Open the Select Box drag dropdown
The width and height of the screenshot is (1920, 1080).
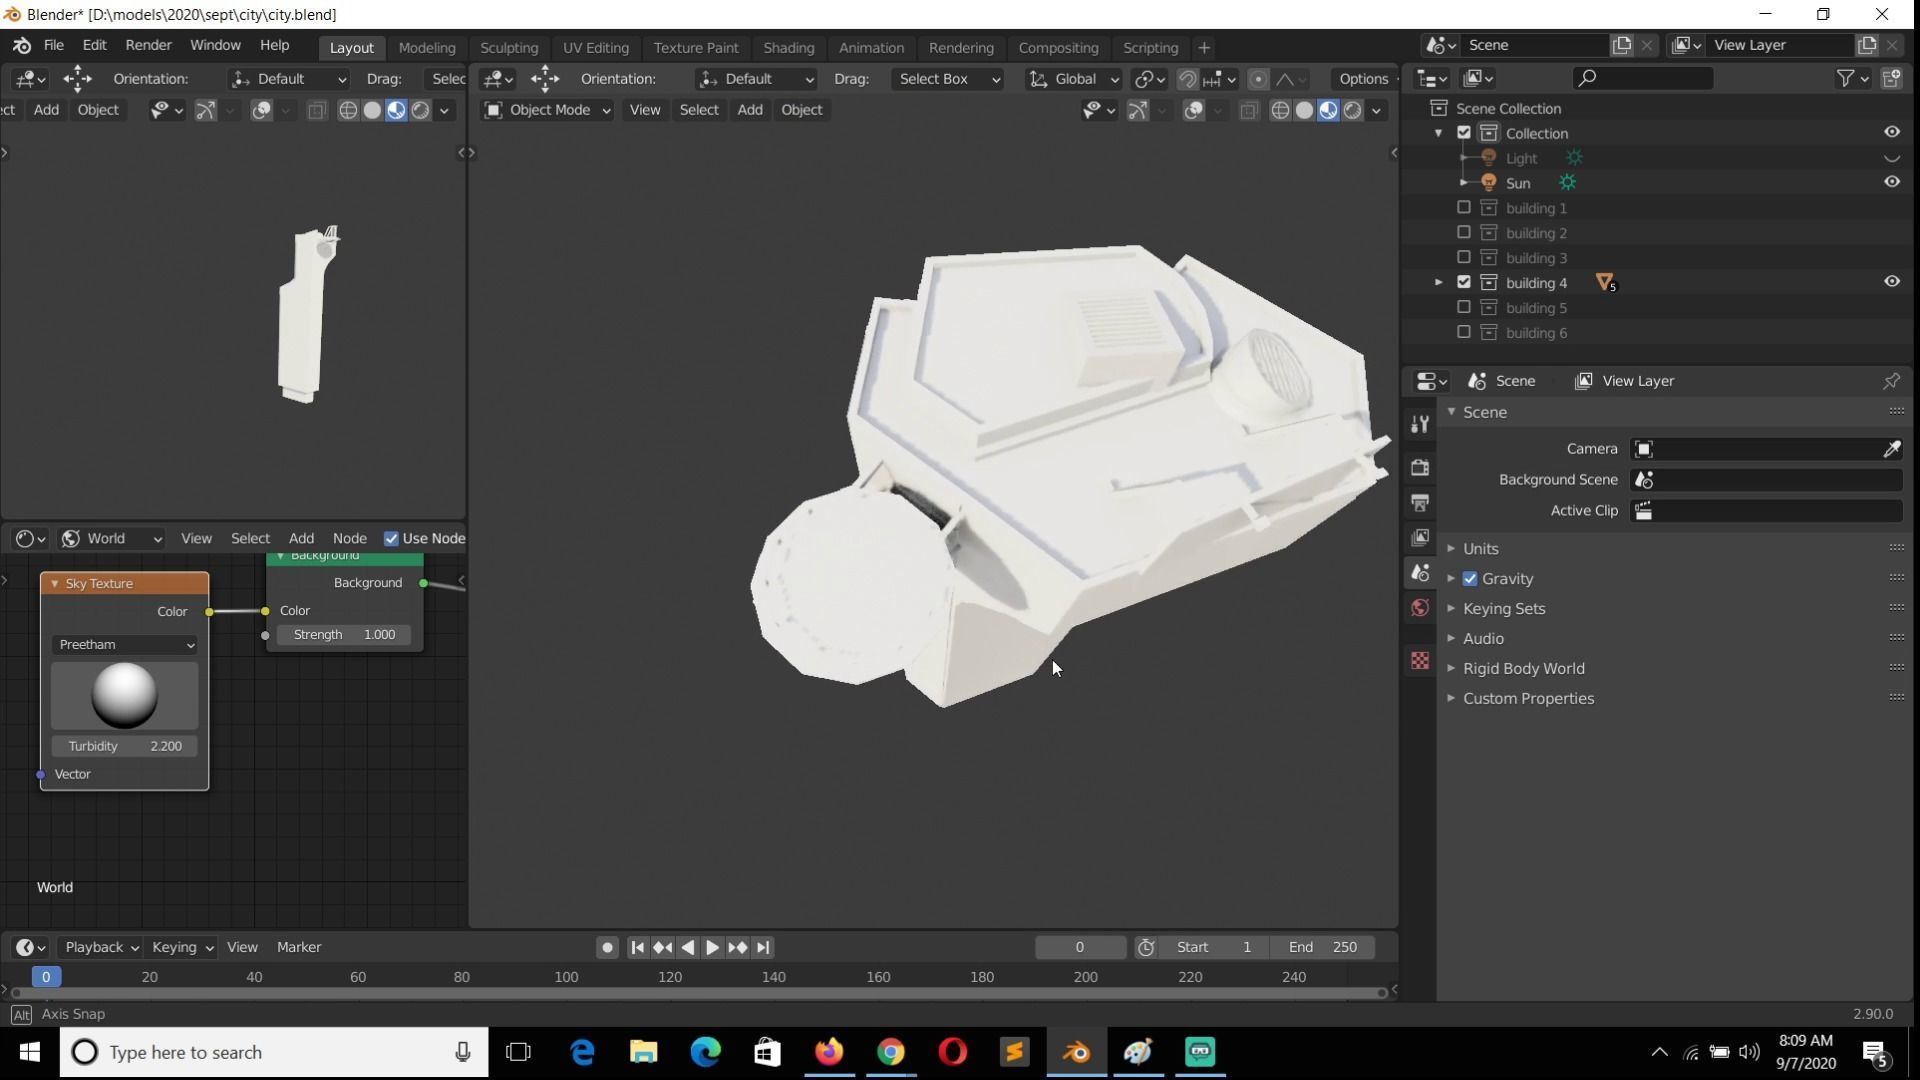point(946,79)
